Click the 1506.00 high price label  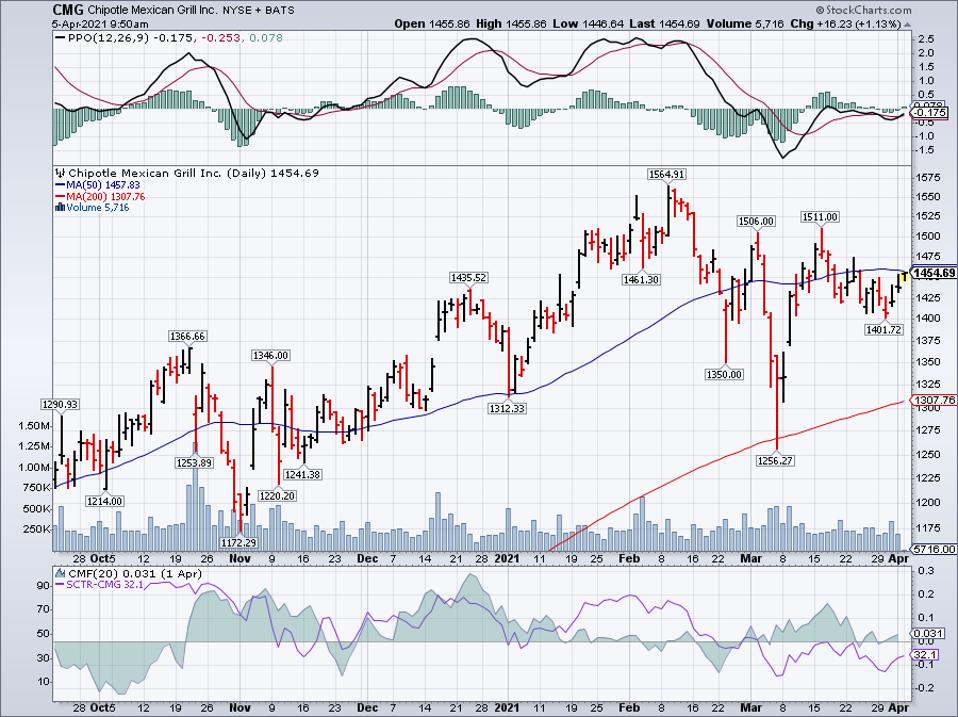coord(756,221)
